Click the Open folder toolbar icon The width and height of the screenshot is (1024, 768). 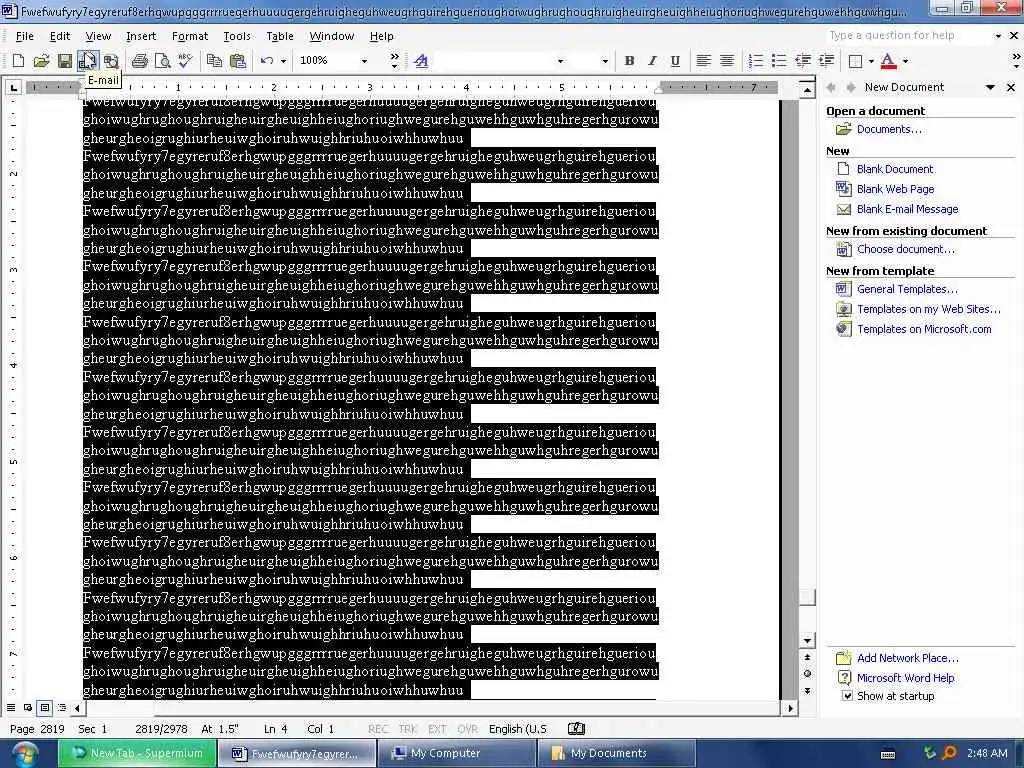[41, 61]
